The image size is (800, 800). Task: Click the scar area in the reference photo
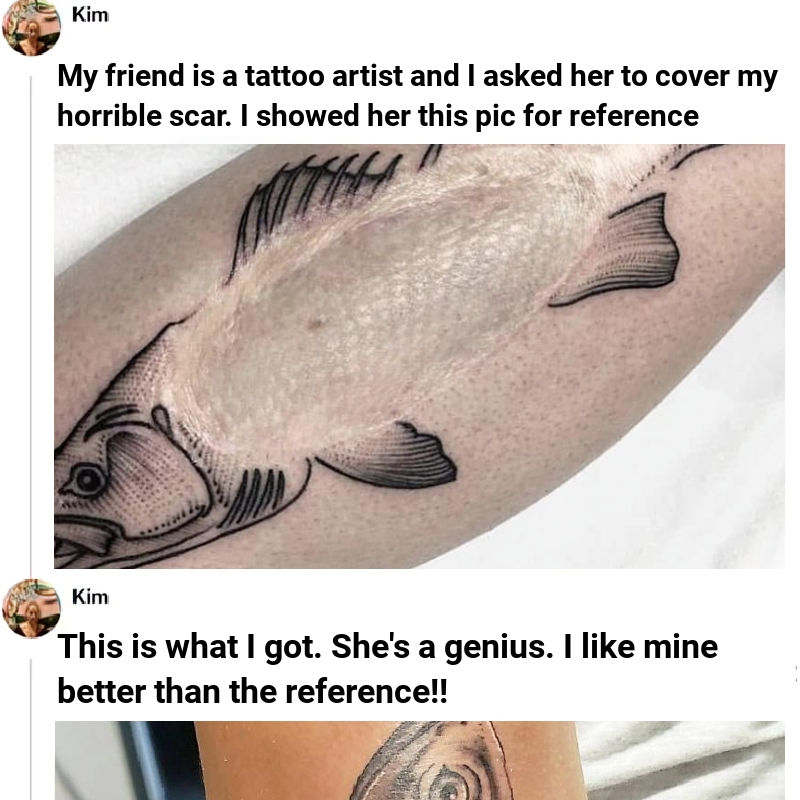coord(388,306)
